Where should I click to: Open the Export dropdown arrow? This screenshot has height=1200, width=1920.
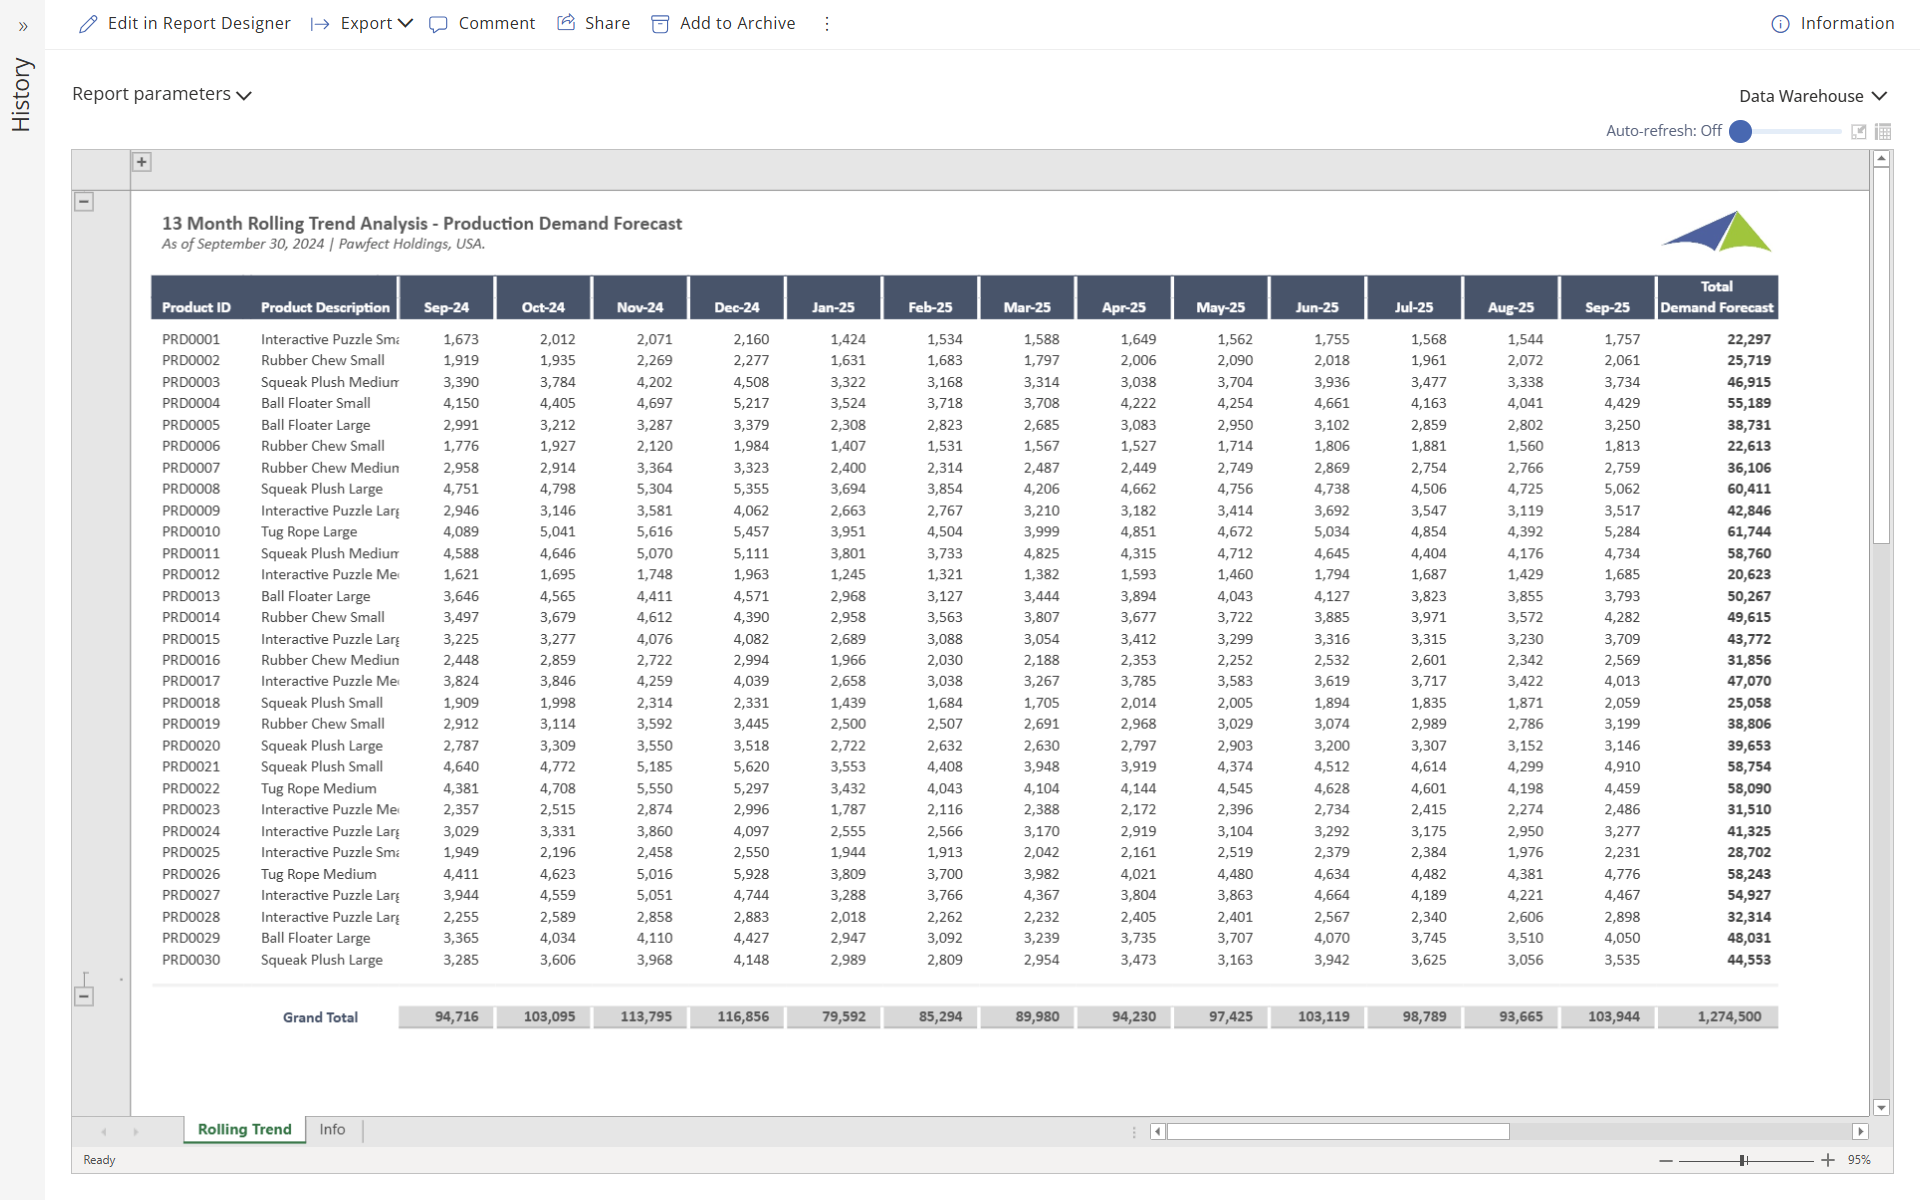click(x=405, y=23)
